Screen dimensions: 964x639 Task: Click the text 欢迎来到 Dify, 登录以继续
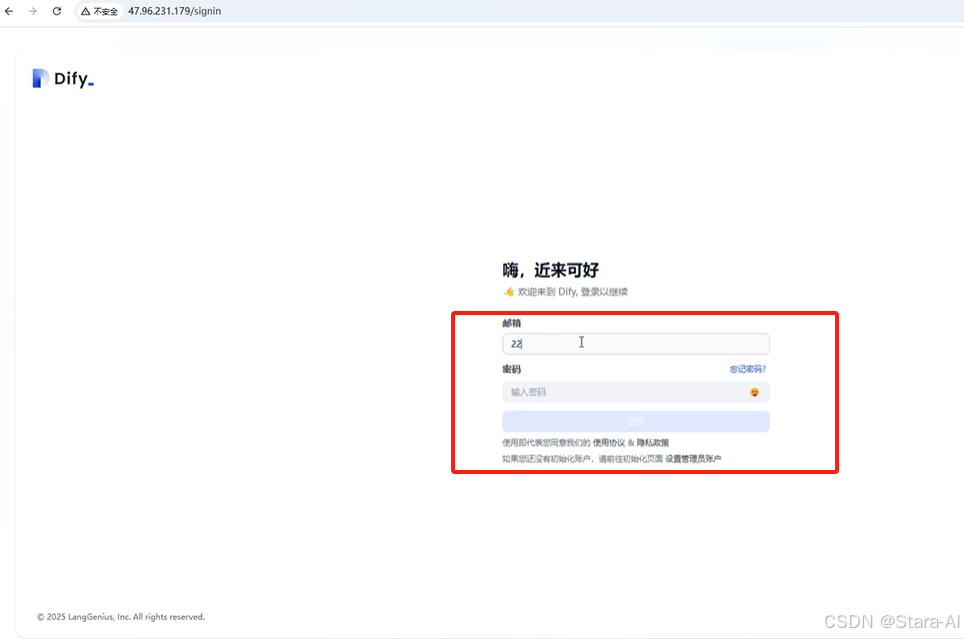pos(572,292)
